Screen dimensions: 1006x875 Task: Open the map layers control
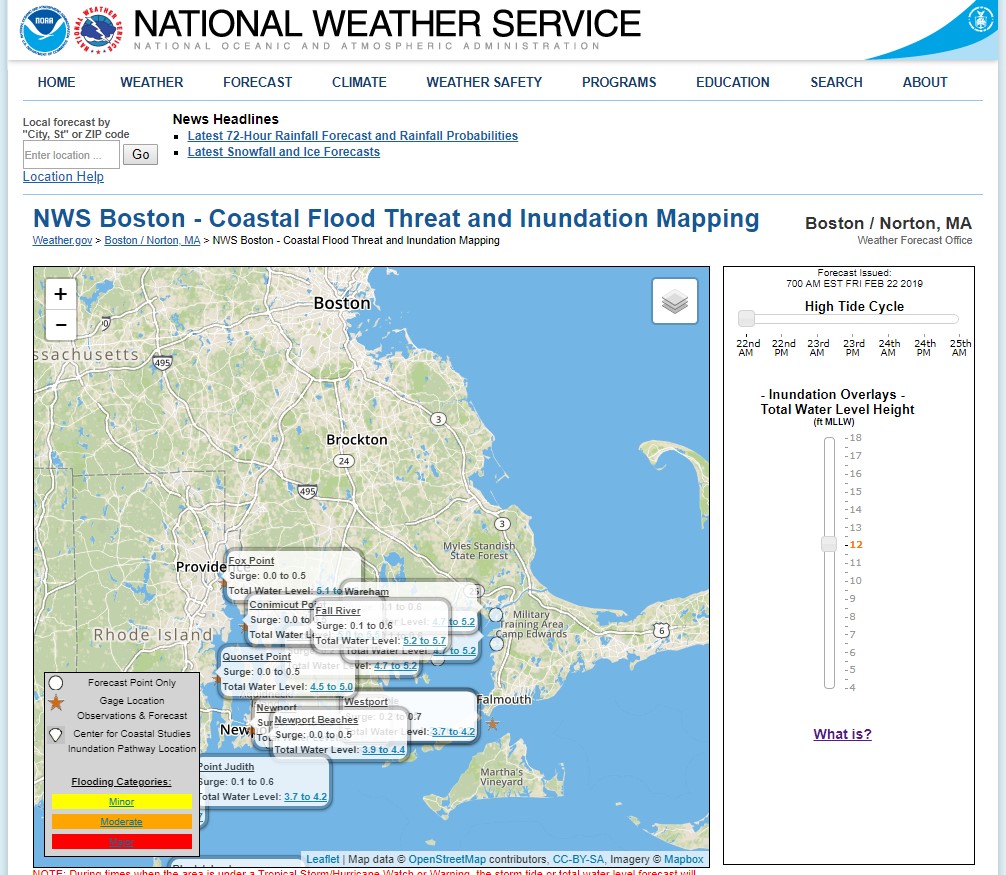coord(675,301)
